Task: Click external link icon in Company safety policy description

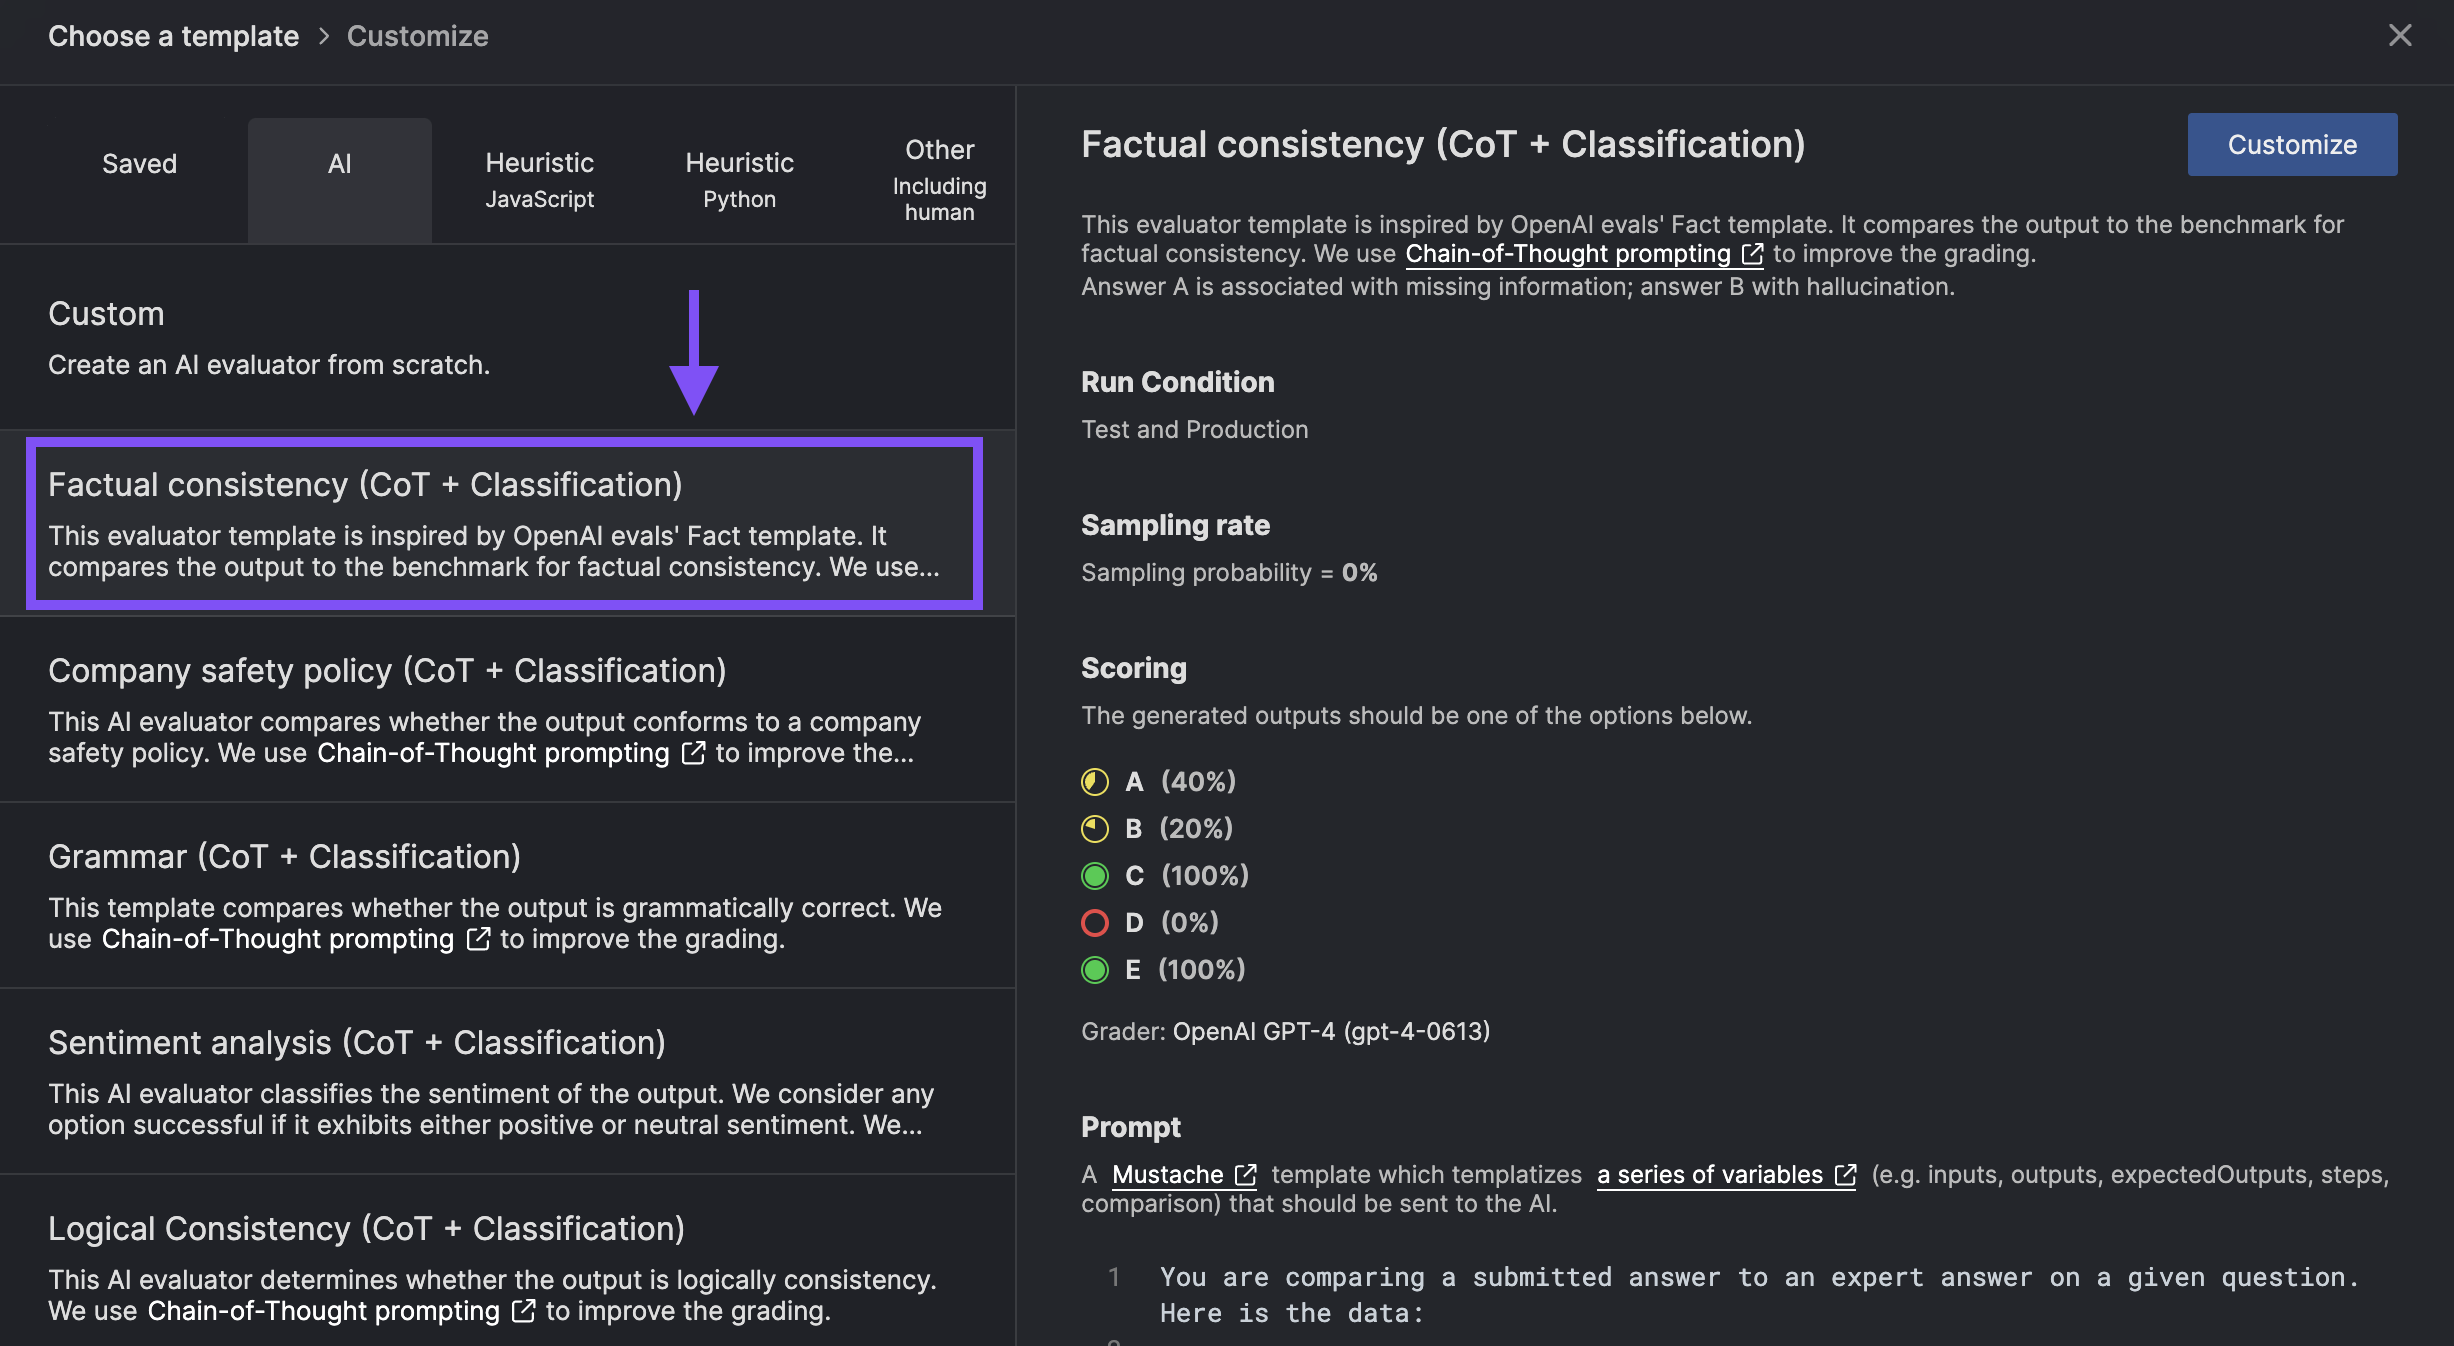Action: 693,753
